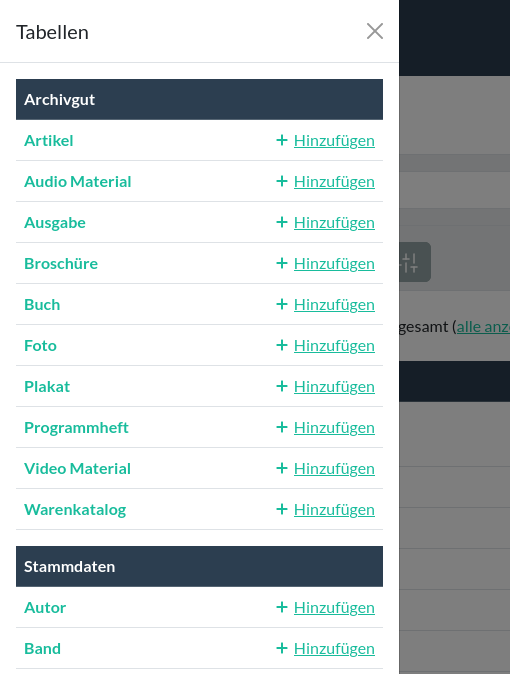Click the plus icon in Audio Material row
This screenshot has width=510, height=674.
pyautogui.click(x=282, y=181)
